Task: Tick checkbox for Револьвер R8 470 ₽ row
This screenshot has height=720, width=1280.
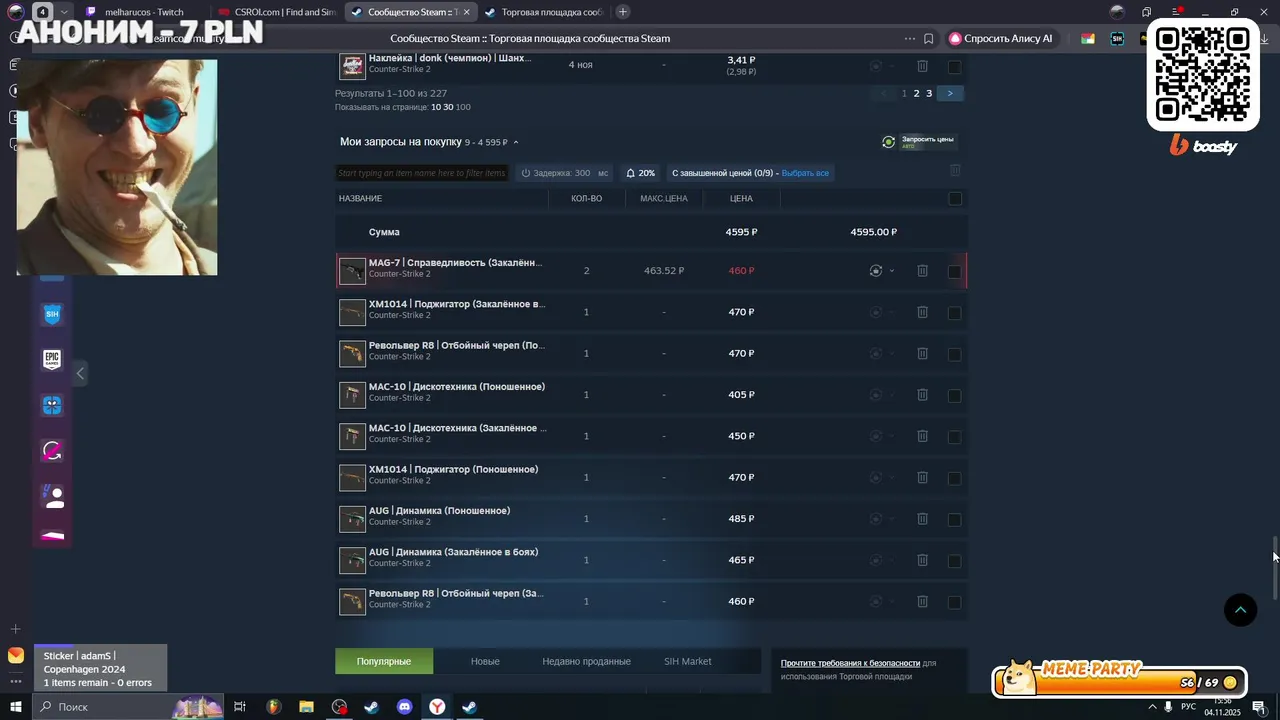Action: point(955,354)
